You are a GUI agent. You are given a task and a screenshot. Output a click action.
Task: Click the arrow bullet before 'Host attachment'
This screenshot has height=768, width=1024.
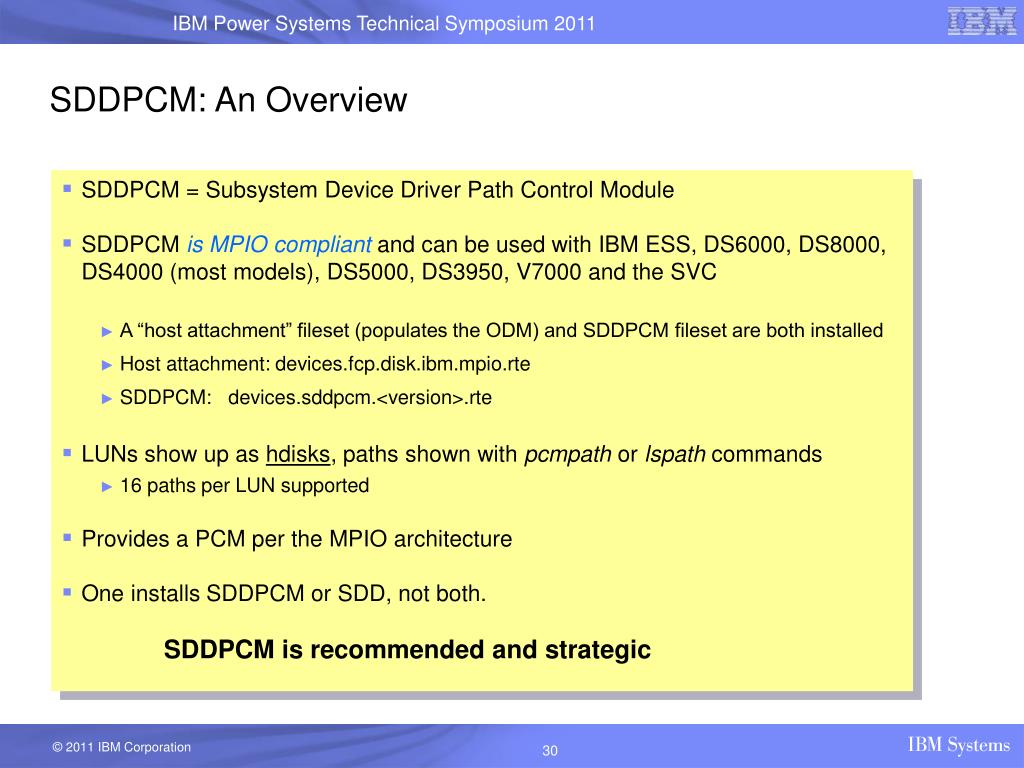point(107,365)
